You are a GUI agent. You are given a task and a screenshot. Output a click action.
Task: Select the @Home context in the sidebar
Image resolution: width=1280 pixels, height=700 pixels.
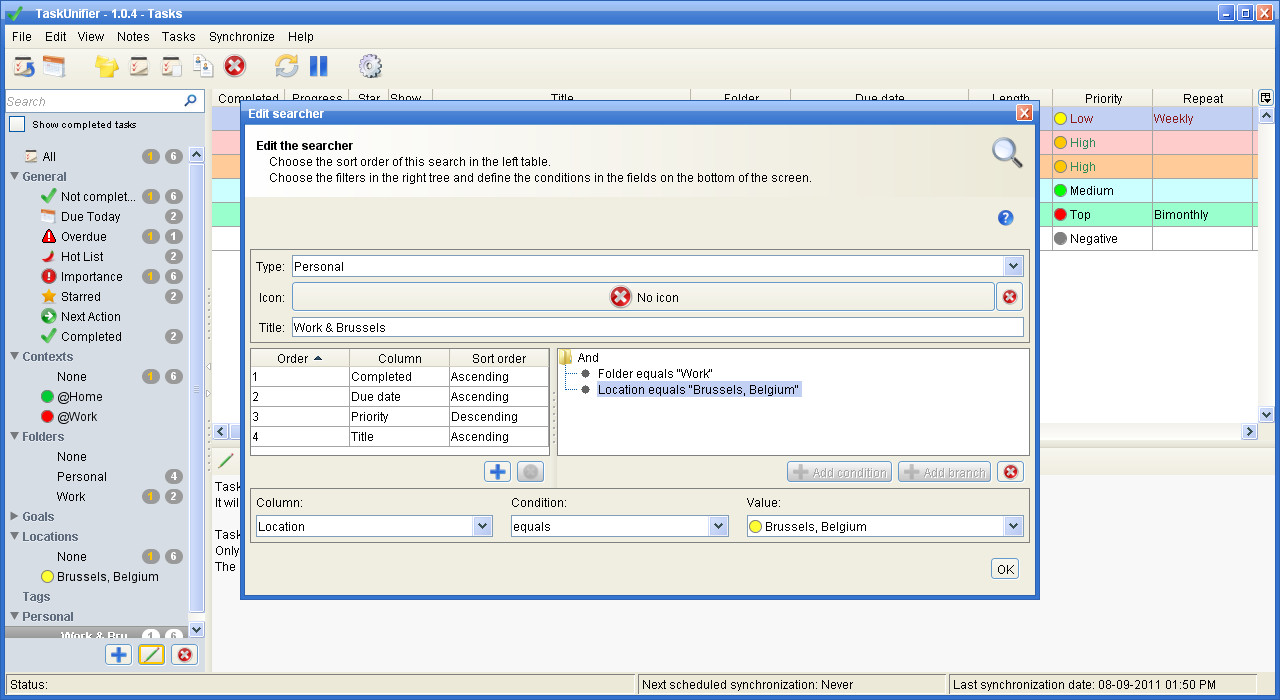click(x=79, y=397)
